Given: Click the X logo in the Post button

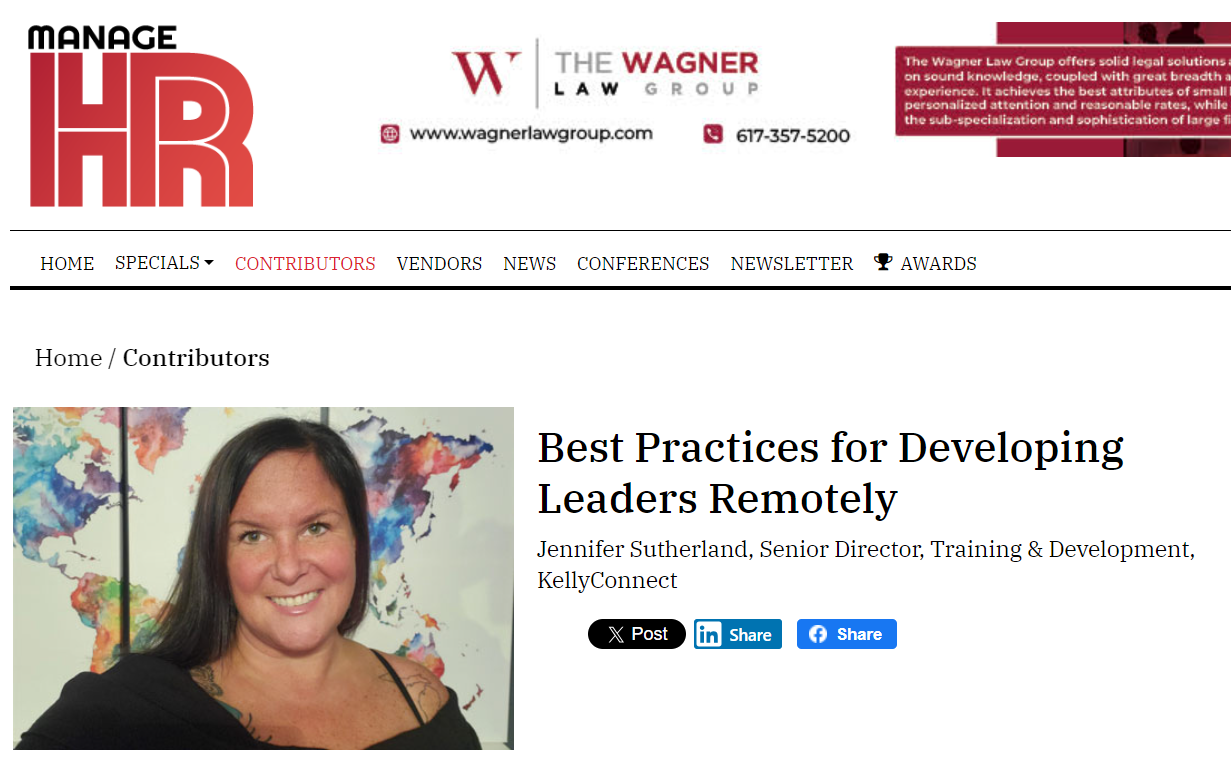Looking at the screenshot, I should click(616, 634).
